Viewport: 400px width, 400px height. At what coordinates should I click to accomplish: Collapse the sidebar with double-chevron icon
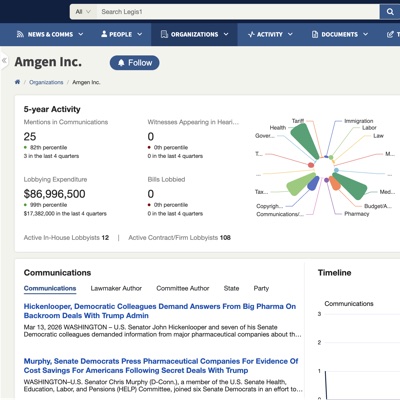tap(4, 60)
